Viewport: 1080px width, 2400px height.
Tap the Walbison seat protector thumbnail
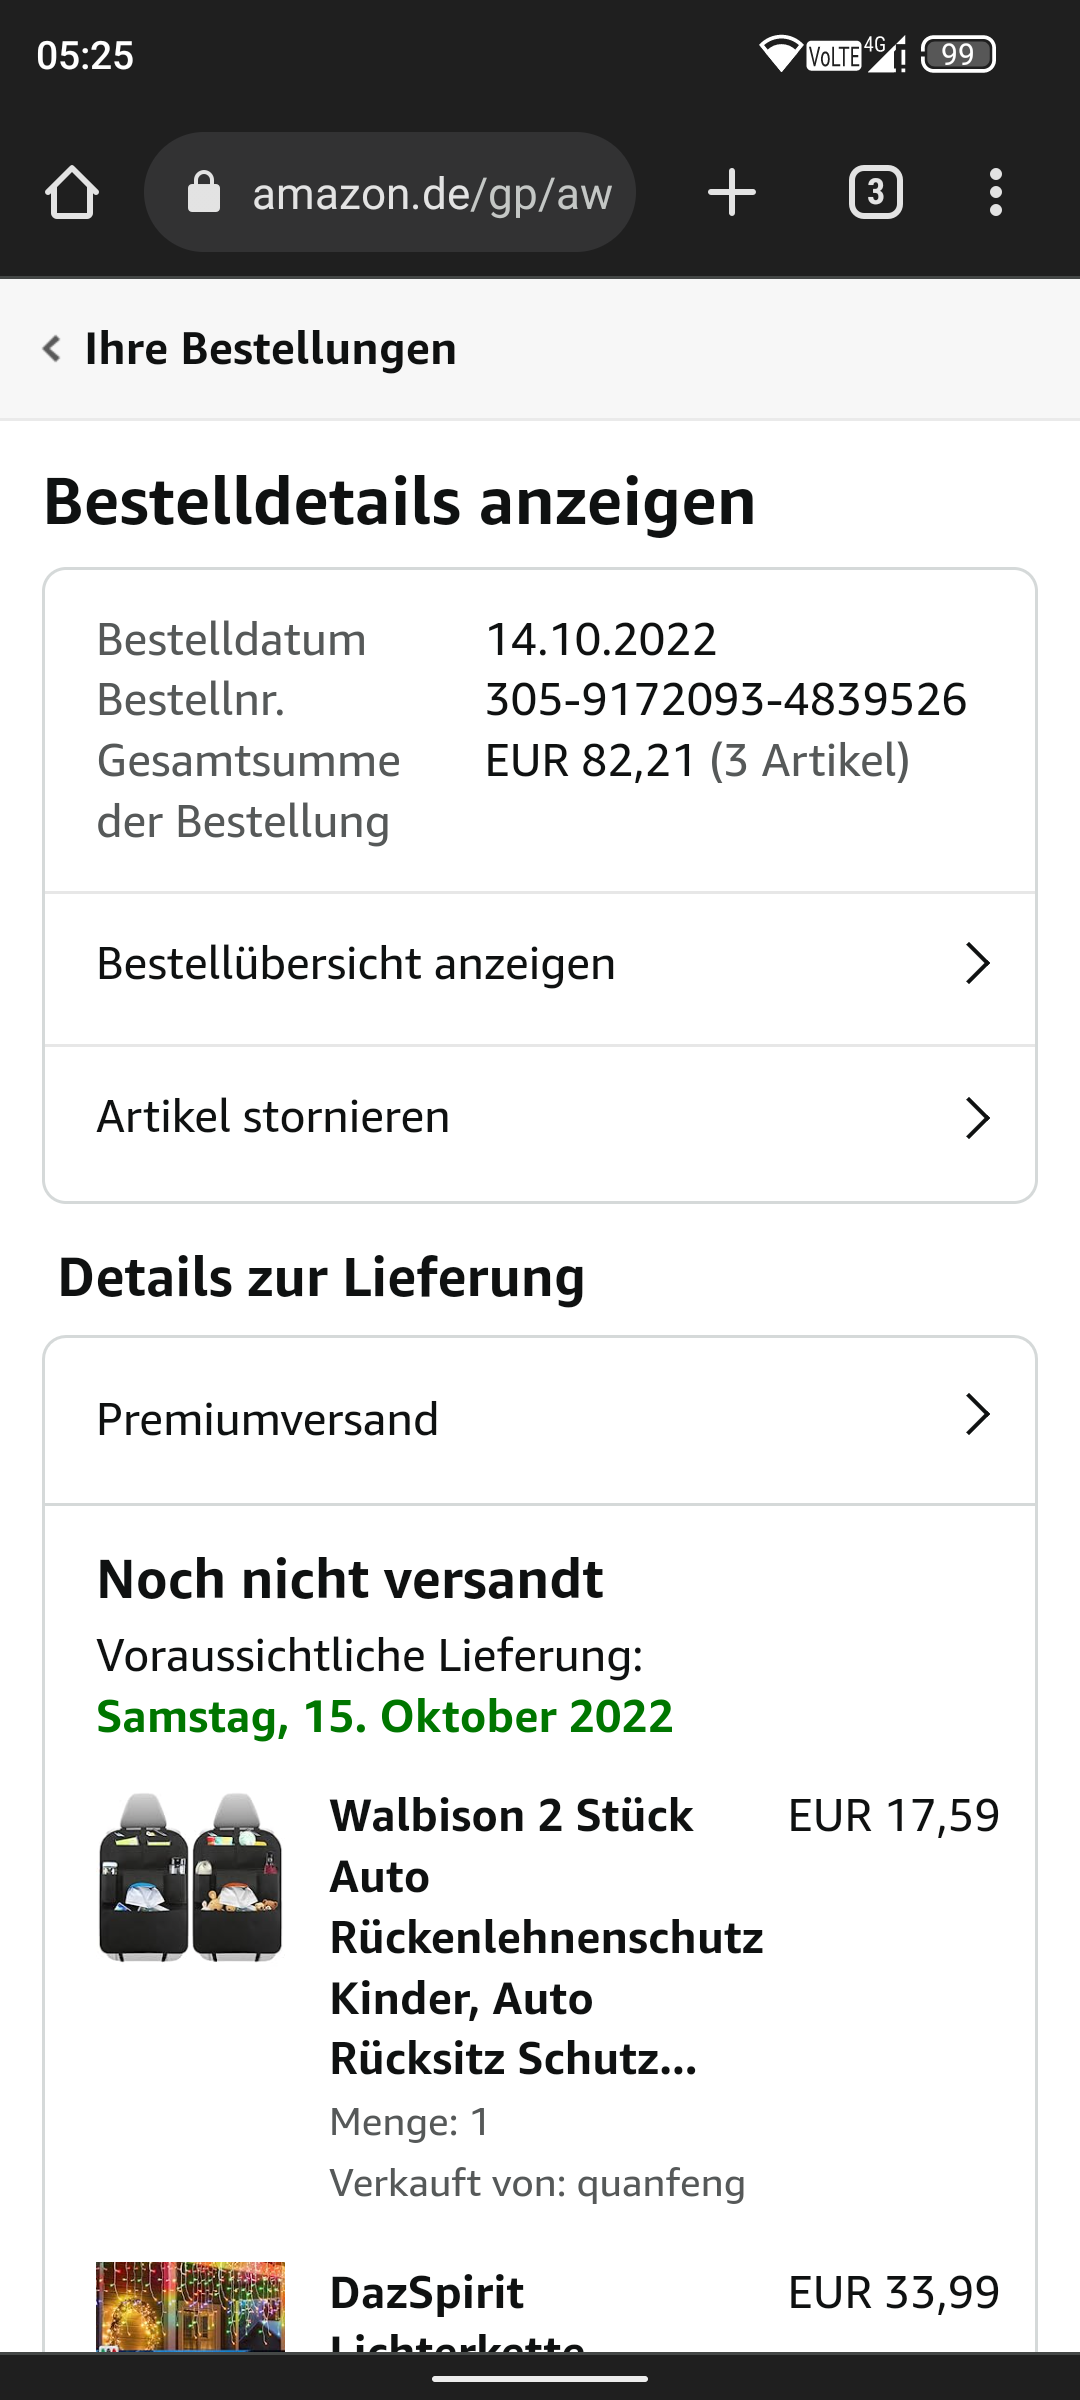(190, 1877)
